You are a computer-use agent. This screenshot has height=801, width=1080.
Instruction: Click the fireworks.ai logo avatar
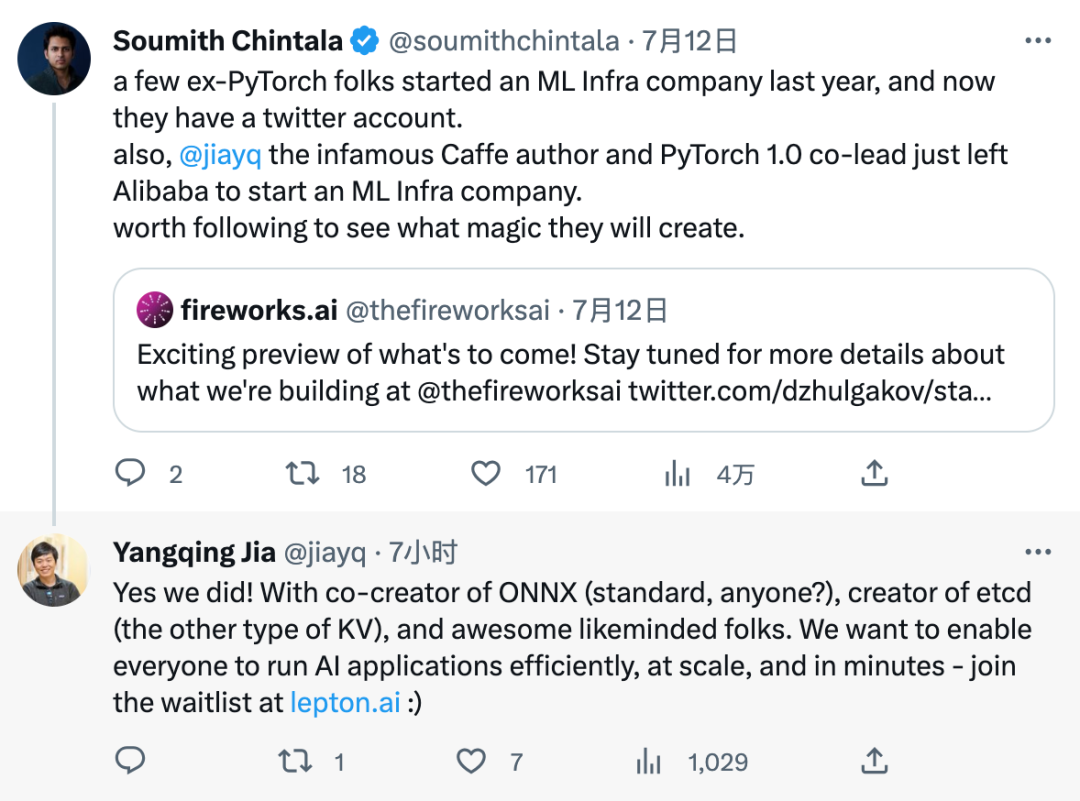(x=154, y=310)
